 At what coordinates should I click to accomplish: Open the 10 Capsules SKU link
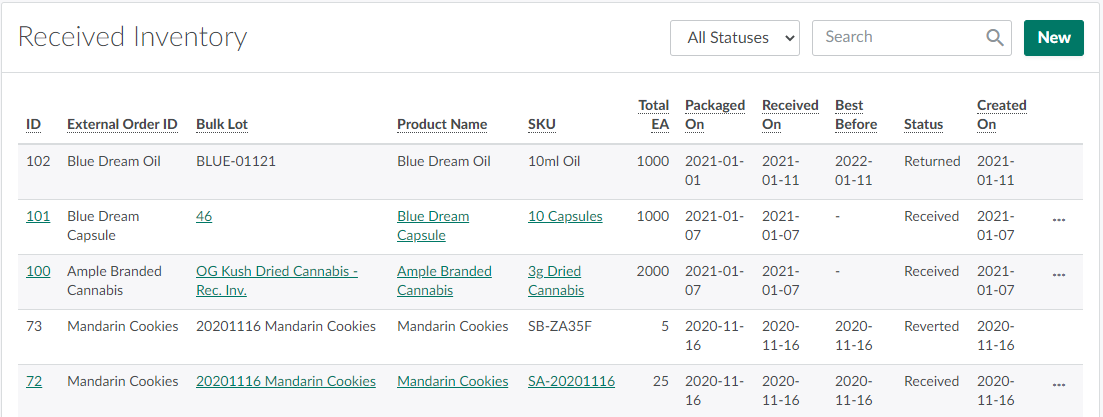[565, 216]
